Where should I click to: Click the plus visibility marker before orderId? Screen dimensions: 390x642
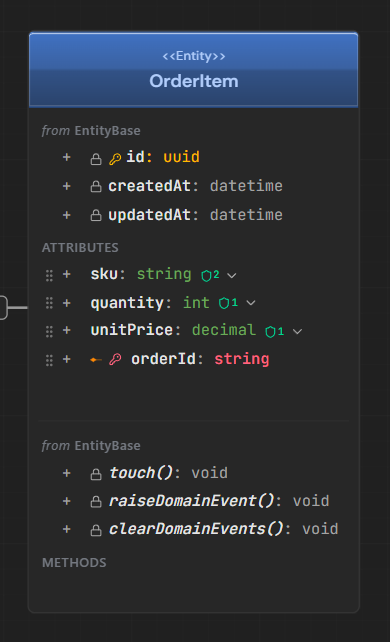tap(67, 359)
